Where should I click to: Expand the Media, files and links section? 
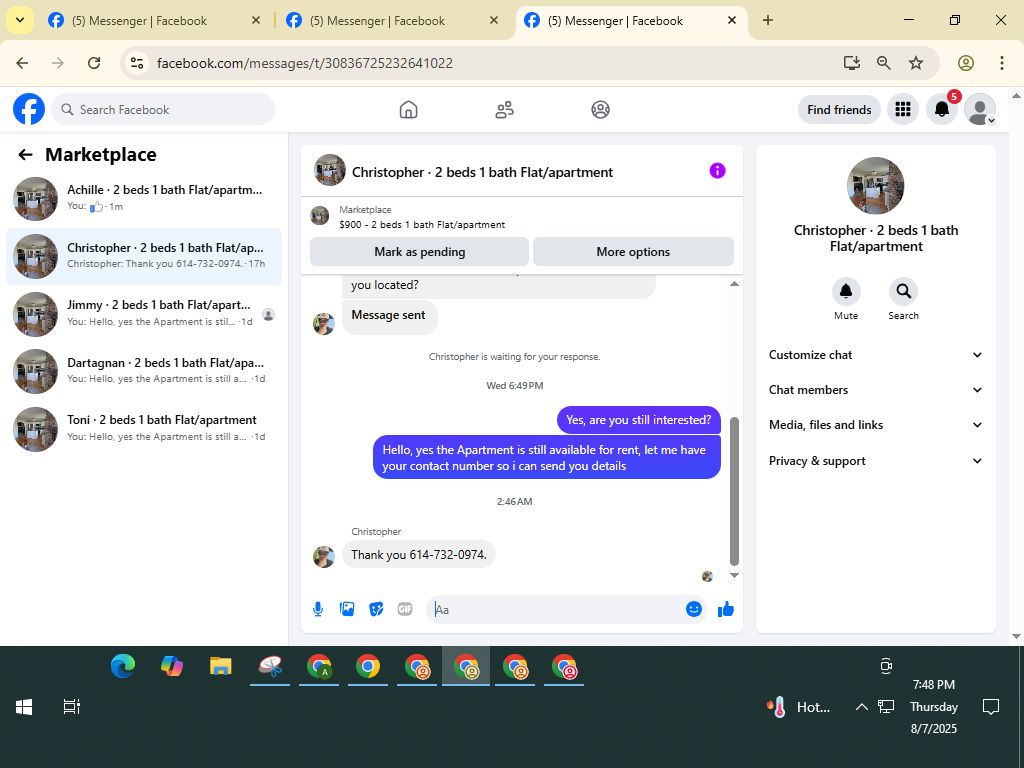coord(876,425)
